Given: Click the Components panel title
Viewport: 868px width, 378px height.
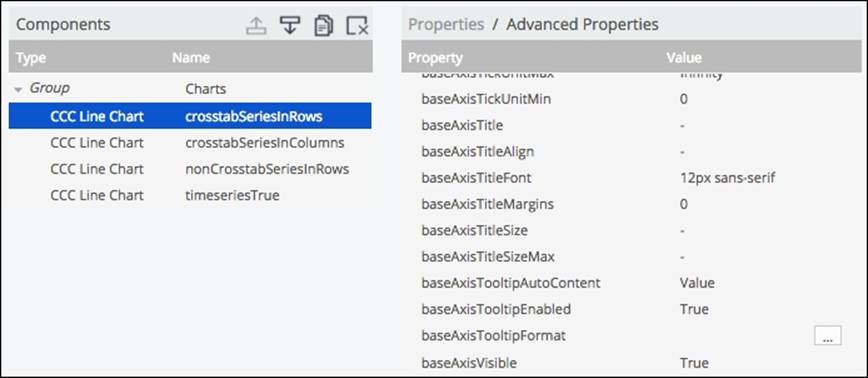Looking at the screenshot, I should (x=63, y=24).
